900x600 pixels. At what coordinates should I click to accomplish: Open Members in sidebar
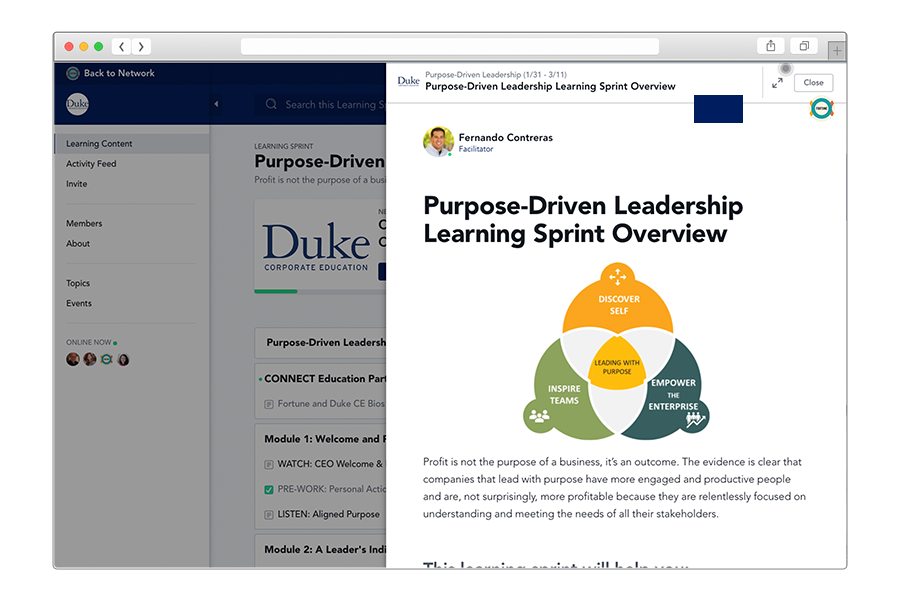pos(84,223)
